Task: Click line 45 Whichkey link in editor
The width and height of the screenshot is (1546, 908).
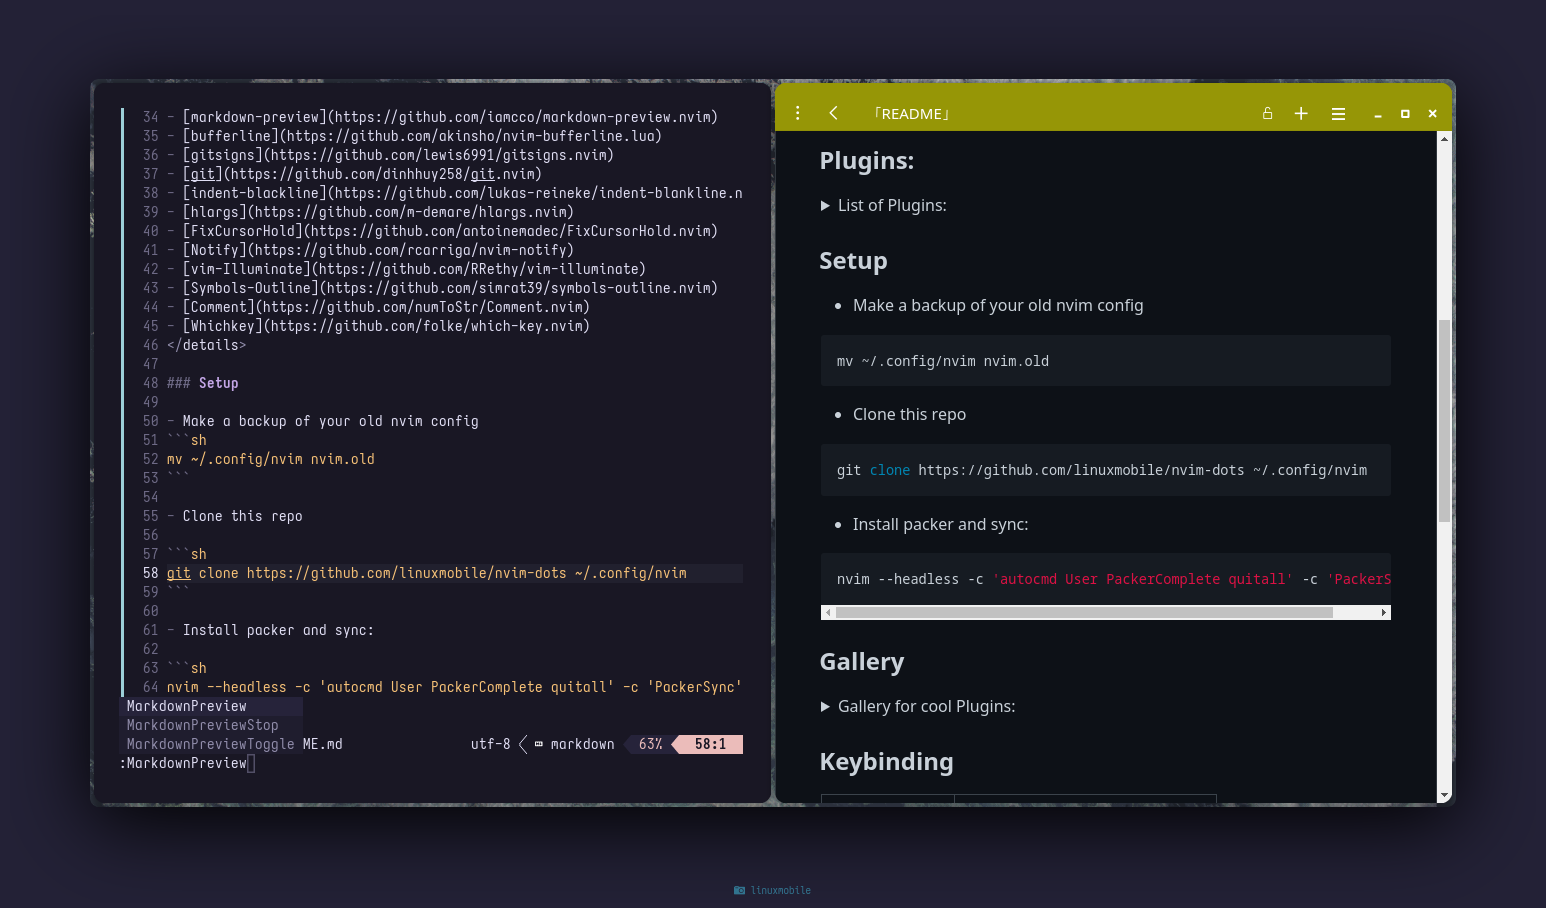Action: click(386, 326)
